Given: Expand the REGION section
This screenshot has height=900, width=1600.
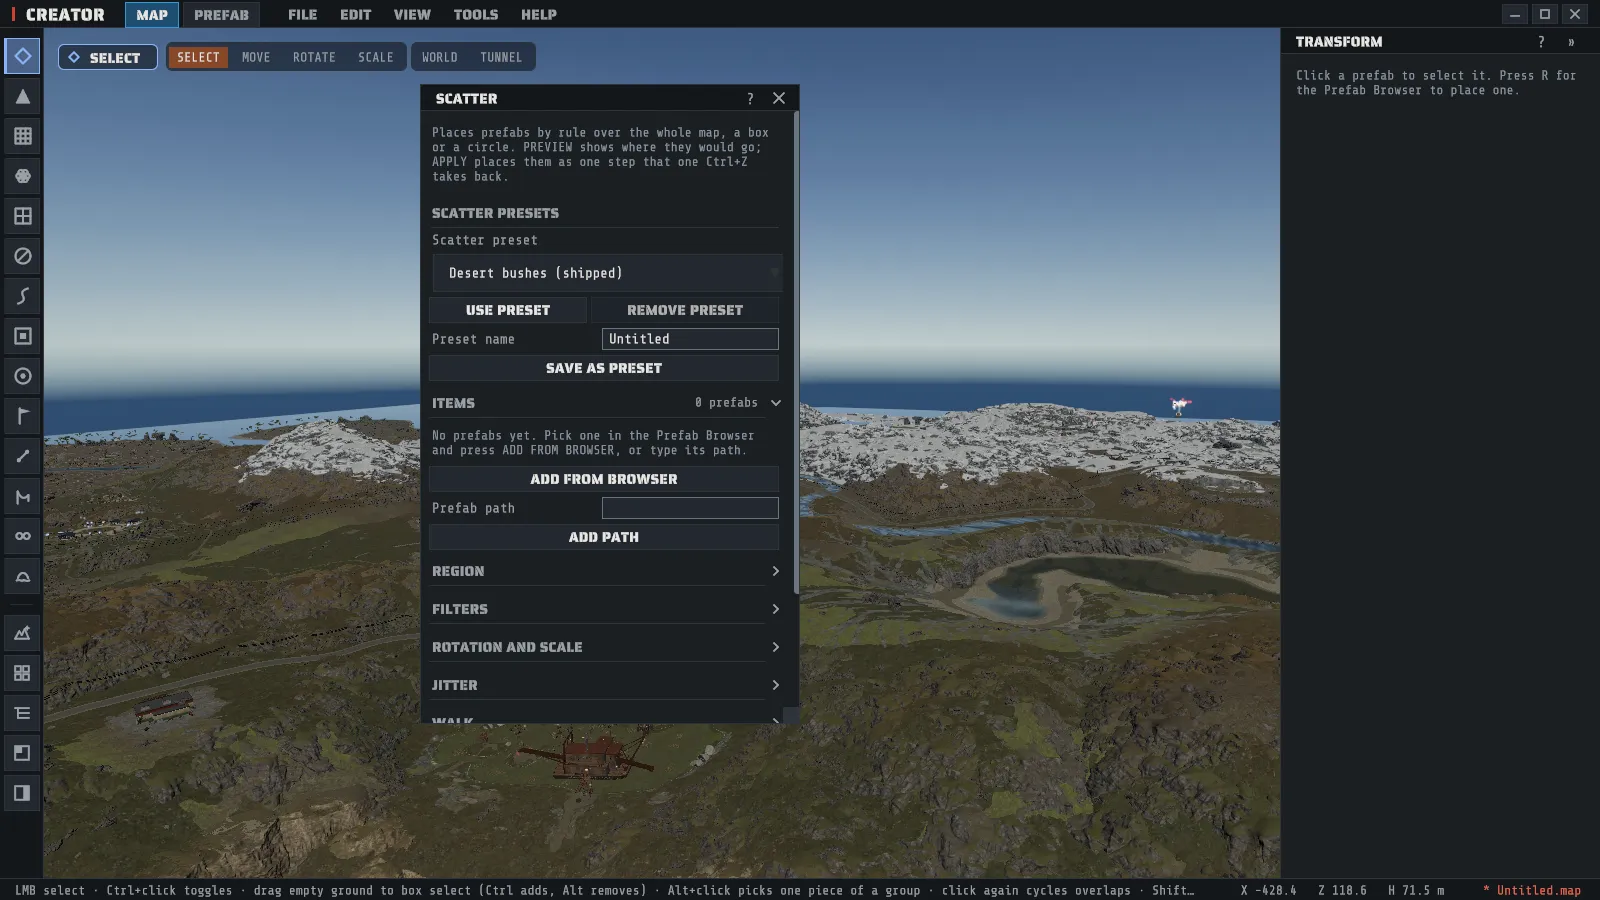Looking at the screenshot, I should tap(605, 571).
